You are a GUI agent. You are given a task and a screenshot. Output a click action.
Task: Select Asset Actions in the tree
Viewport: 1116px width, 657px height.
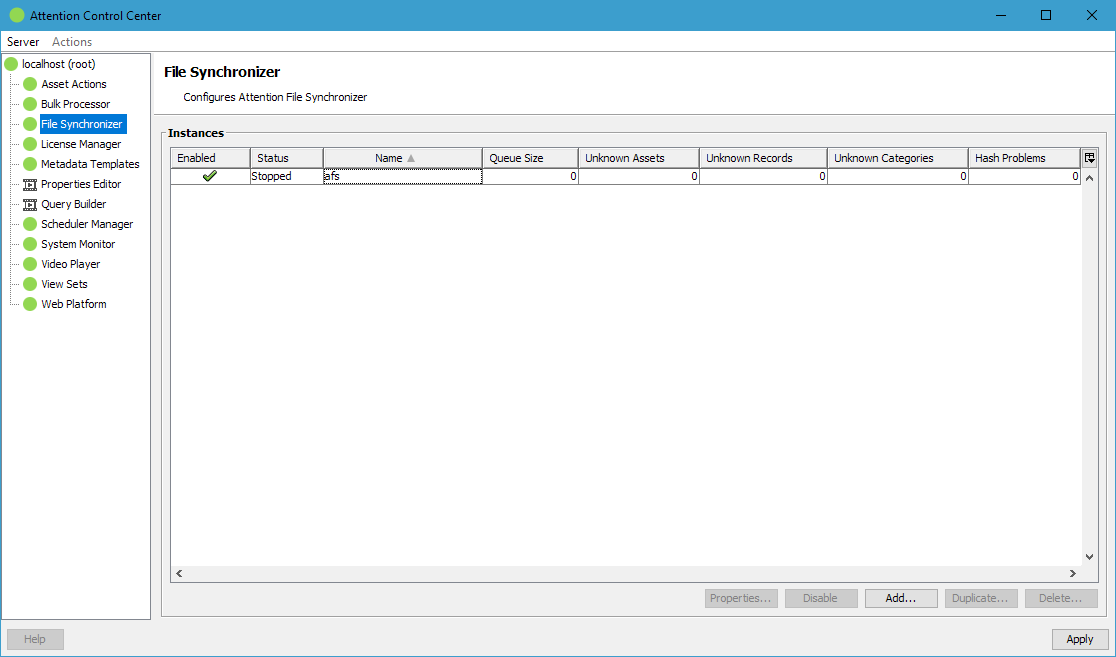coord(73,84)
